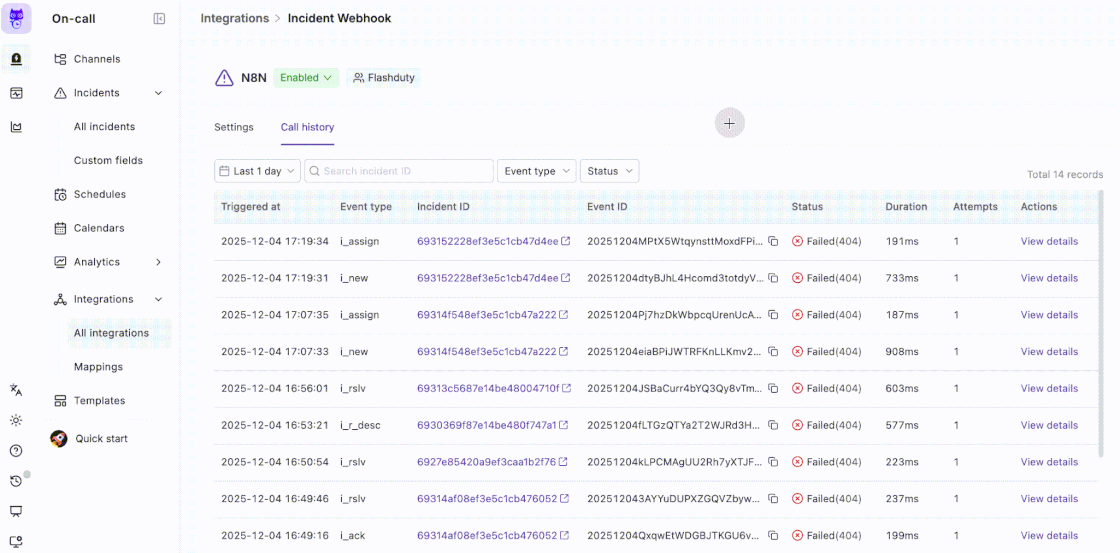The width and height of the screenshot is (1120, 553).
Task: Copy event ID 20251204dtyBJhL4Hcomd3
Action: click(x=773, y=278)
